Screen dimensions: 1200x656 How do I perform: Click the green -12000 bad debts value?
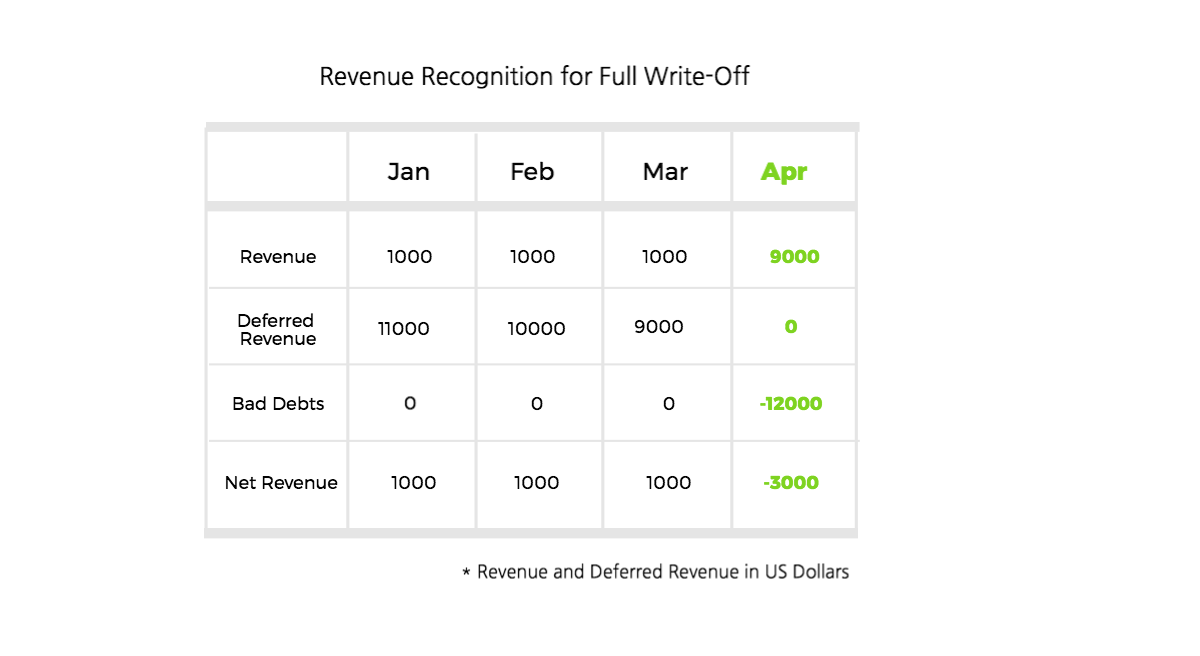[x=791, y=404]
